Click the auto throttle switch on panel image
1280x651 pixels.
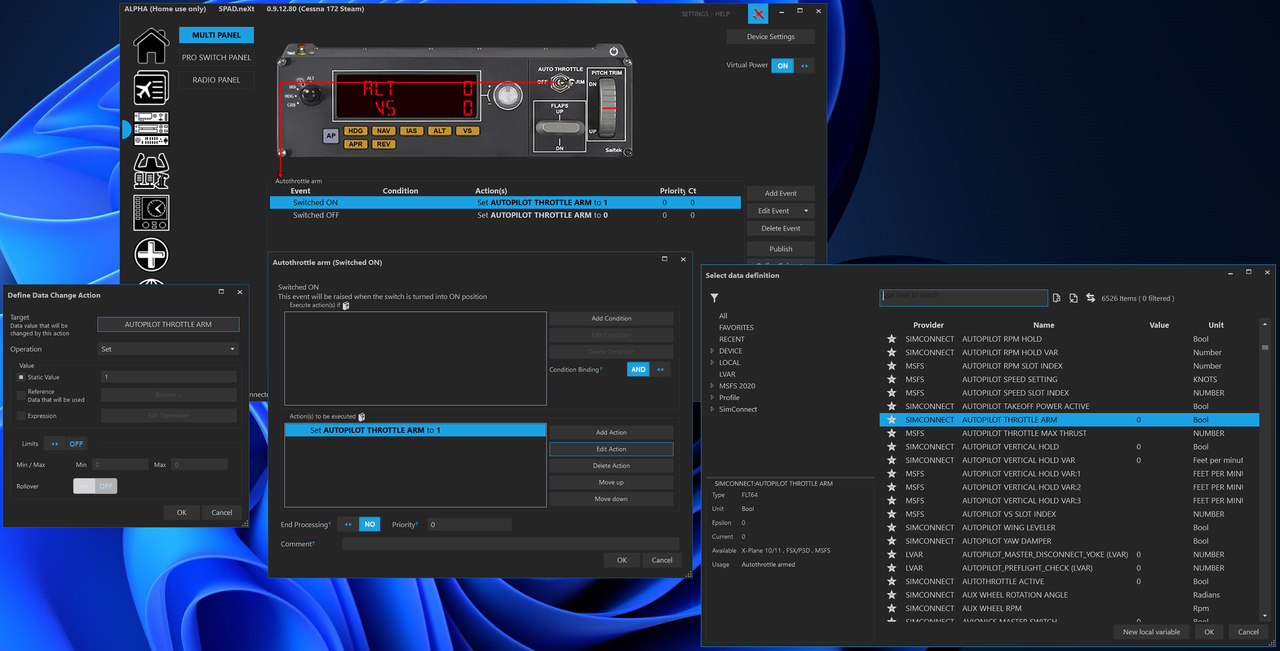562,82
